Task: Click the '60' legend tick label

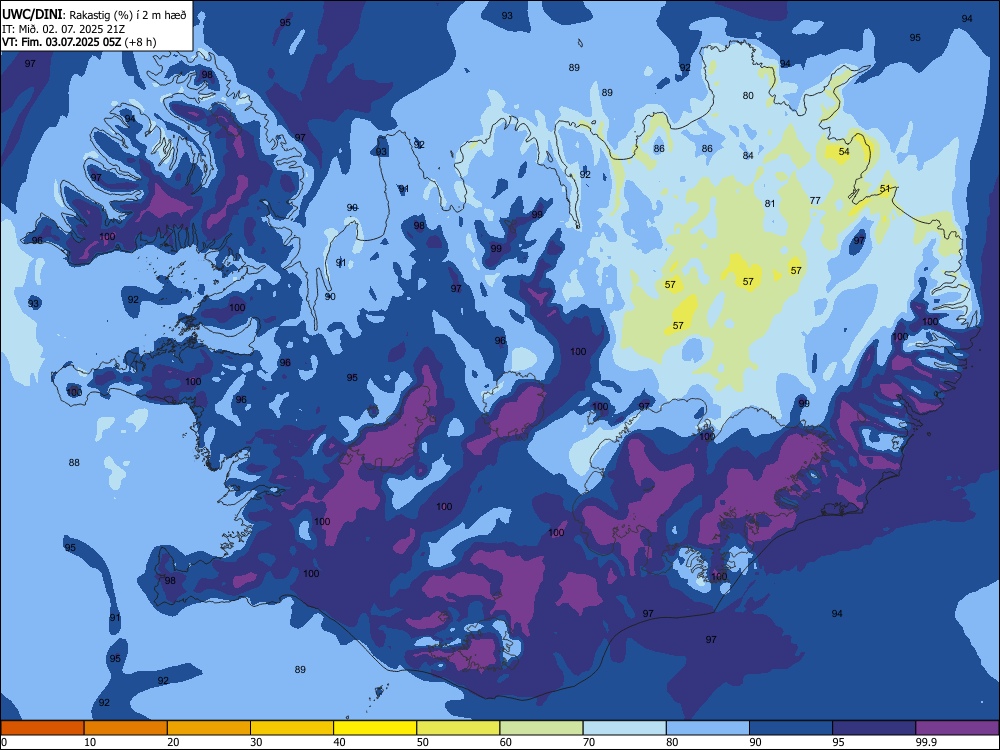Action: pyautogui.click(x=505, y=742)
